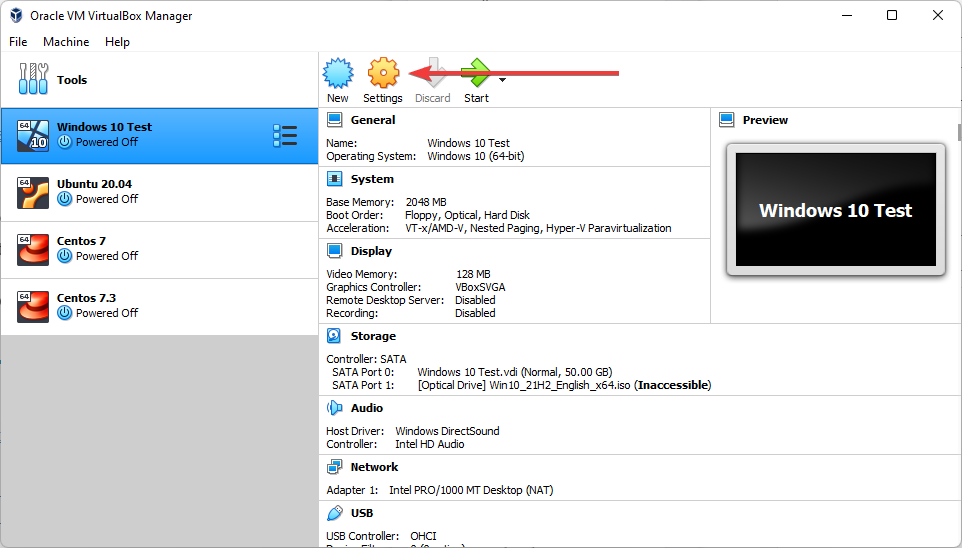Click the New virtual machine icon
The image size is (962, 548).
pyautogui.click(x=338, y=73)
